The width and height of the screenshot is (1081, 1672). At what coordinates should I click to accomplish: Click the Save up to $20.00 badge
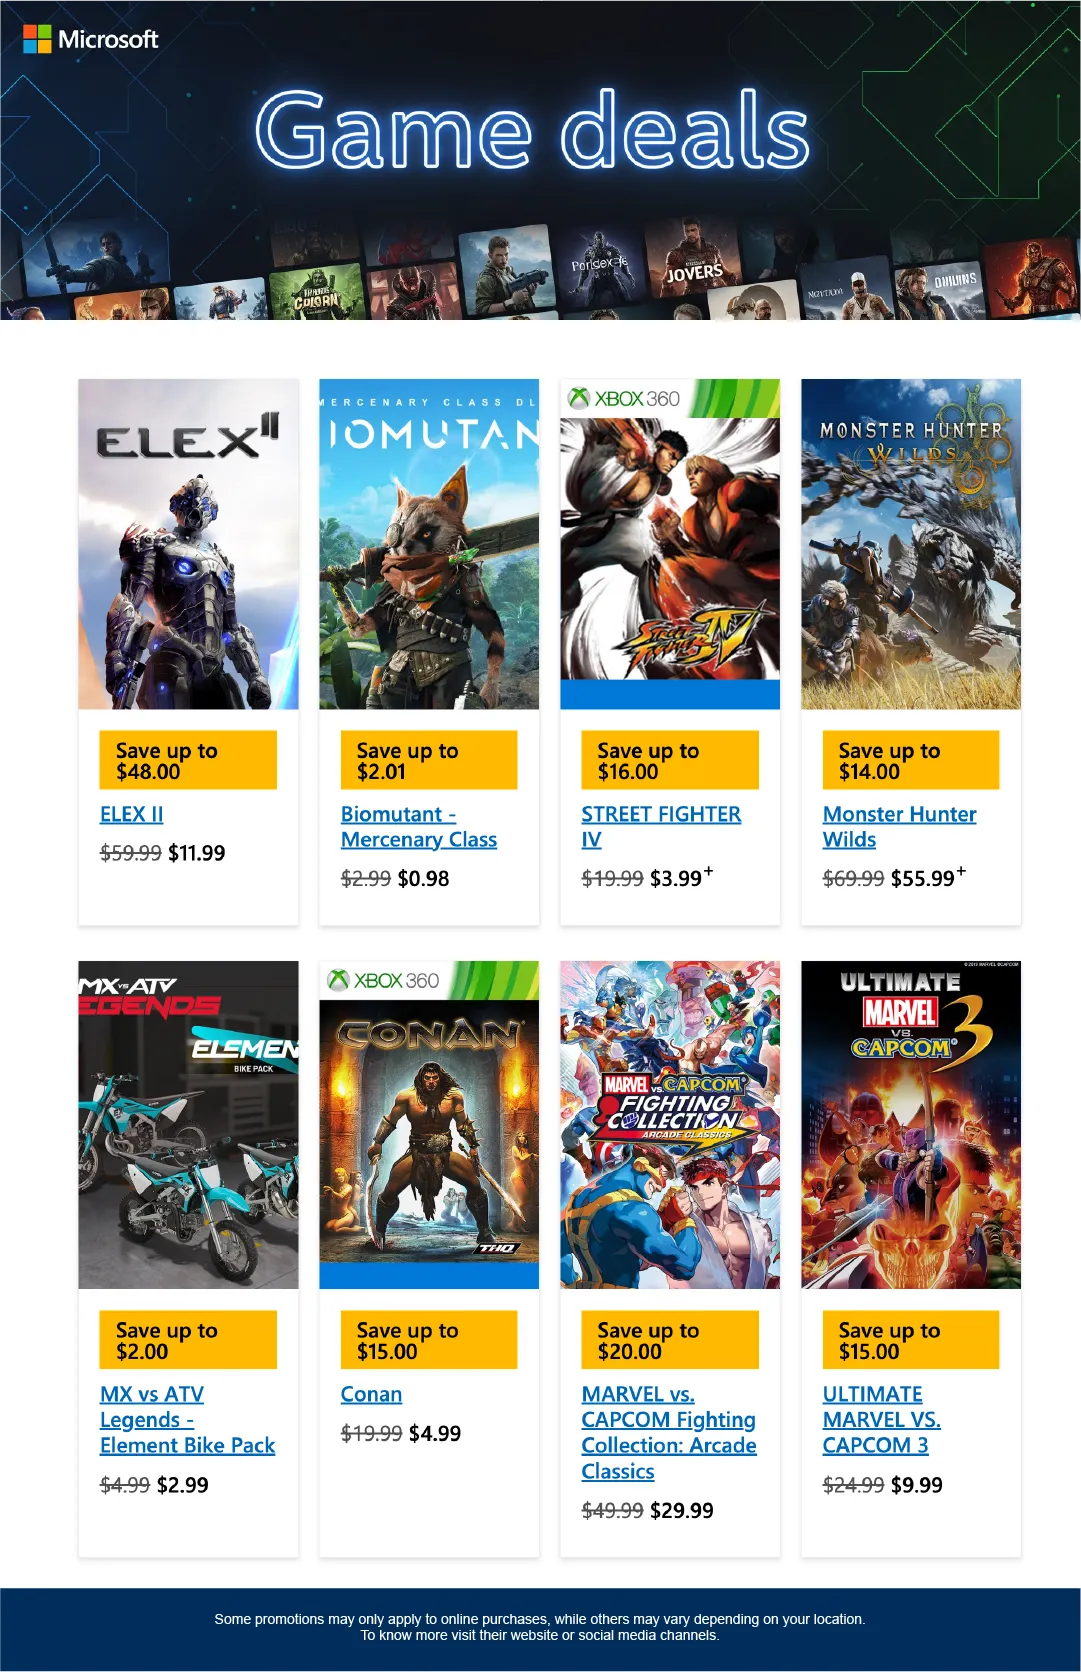pos(670,1340)
